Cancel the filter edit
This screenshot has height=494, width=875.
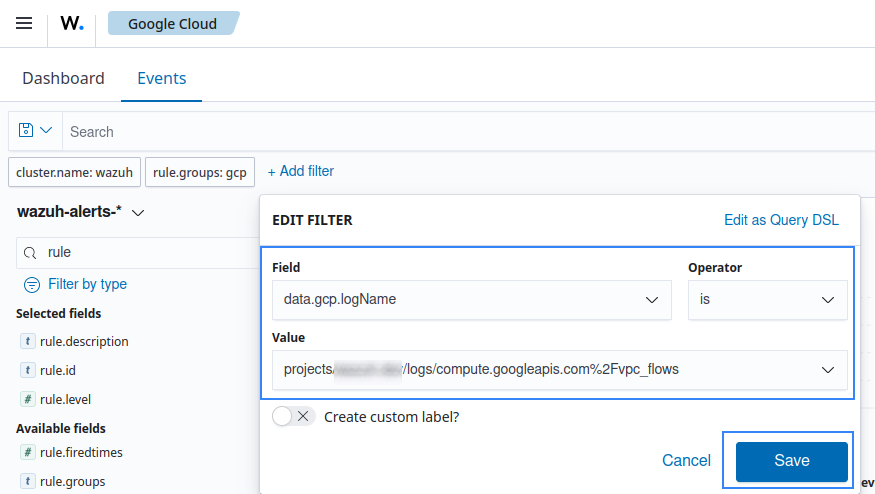(686, 461)
